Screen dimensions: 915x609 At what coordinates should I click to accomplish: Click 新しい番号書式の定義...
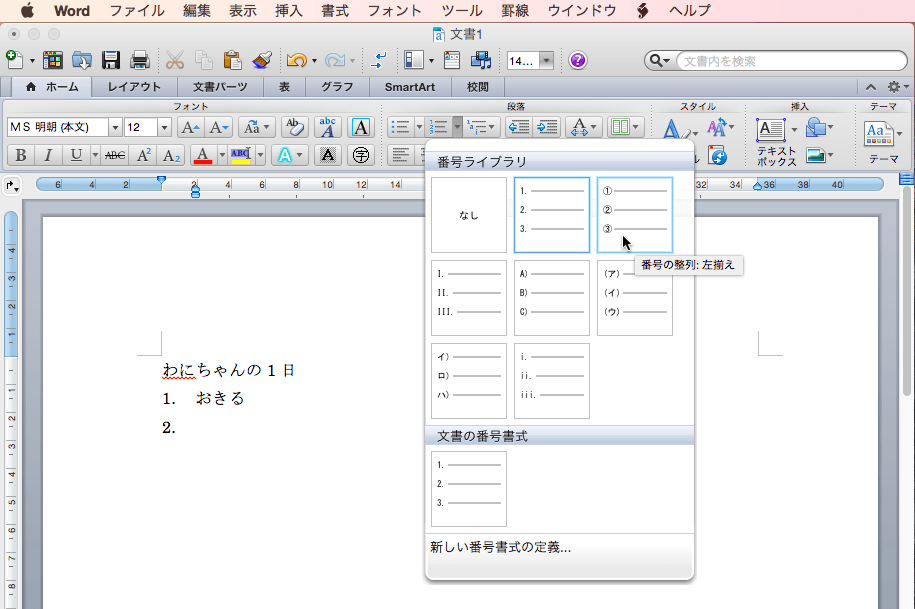(500, 547)
